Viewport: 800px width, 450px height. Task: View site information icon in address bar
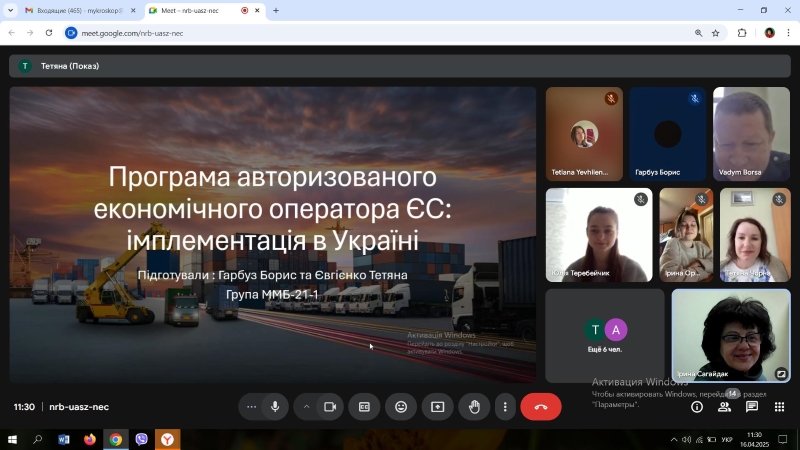pos(71,33)
